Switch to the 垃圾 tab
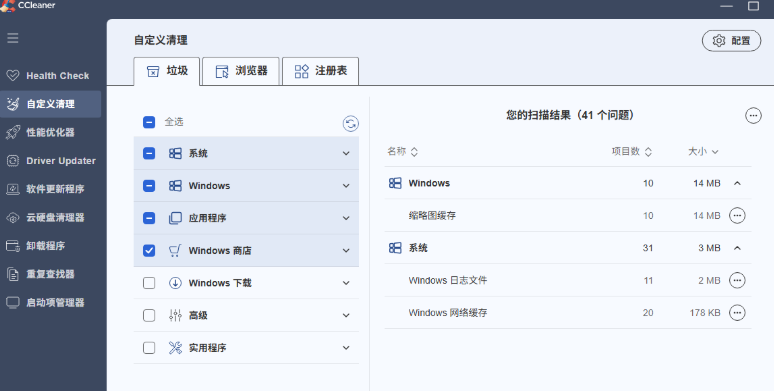774x391 pixels. [167, 71]
